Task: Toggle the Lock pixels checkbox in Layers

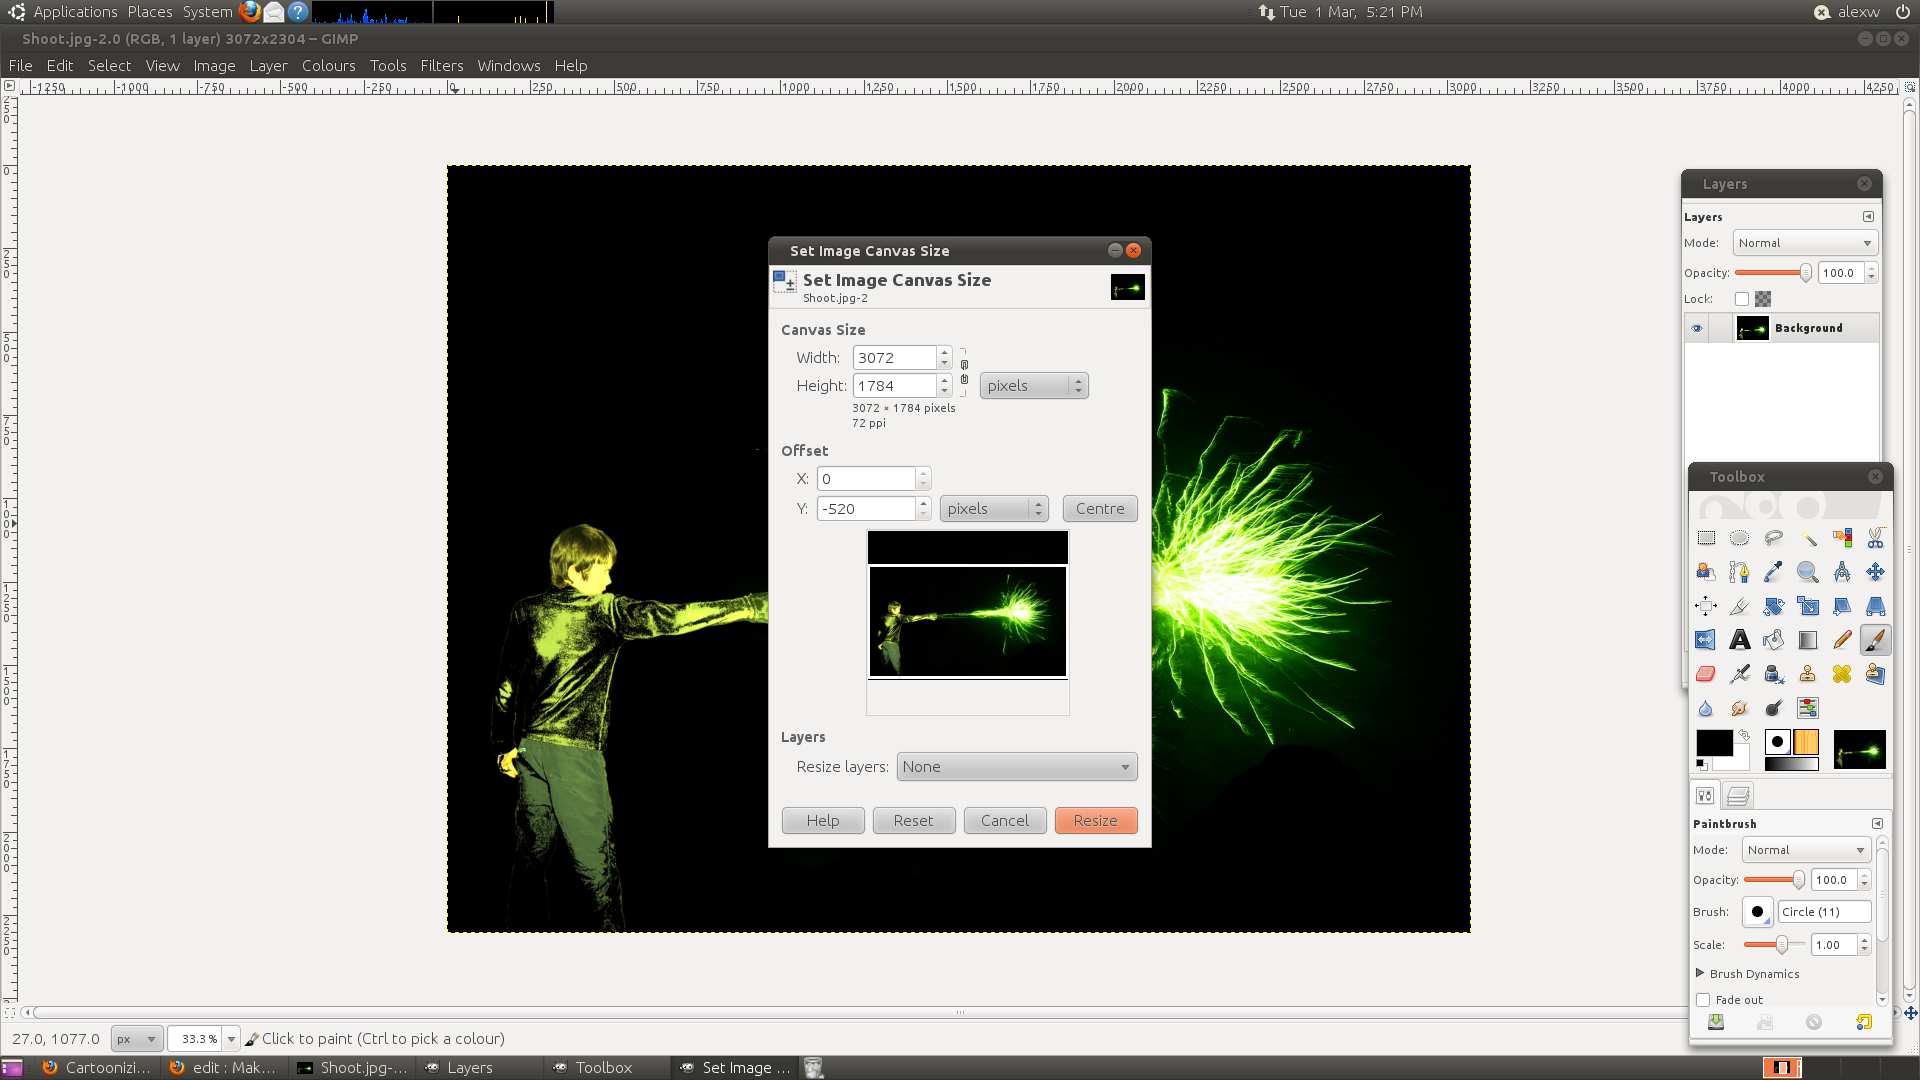Action: coord(1742,299)
